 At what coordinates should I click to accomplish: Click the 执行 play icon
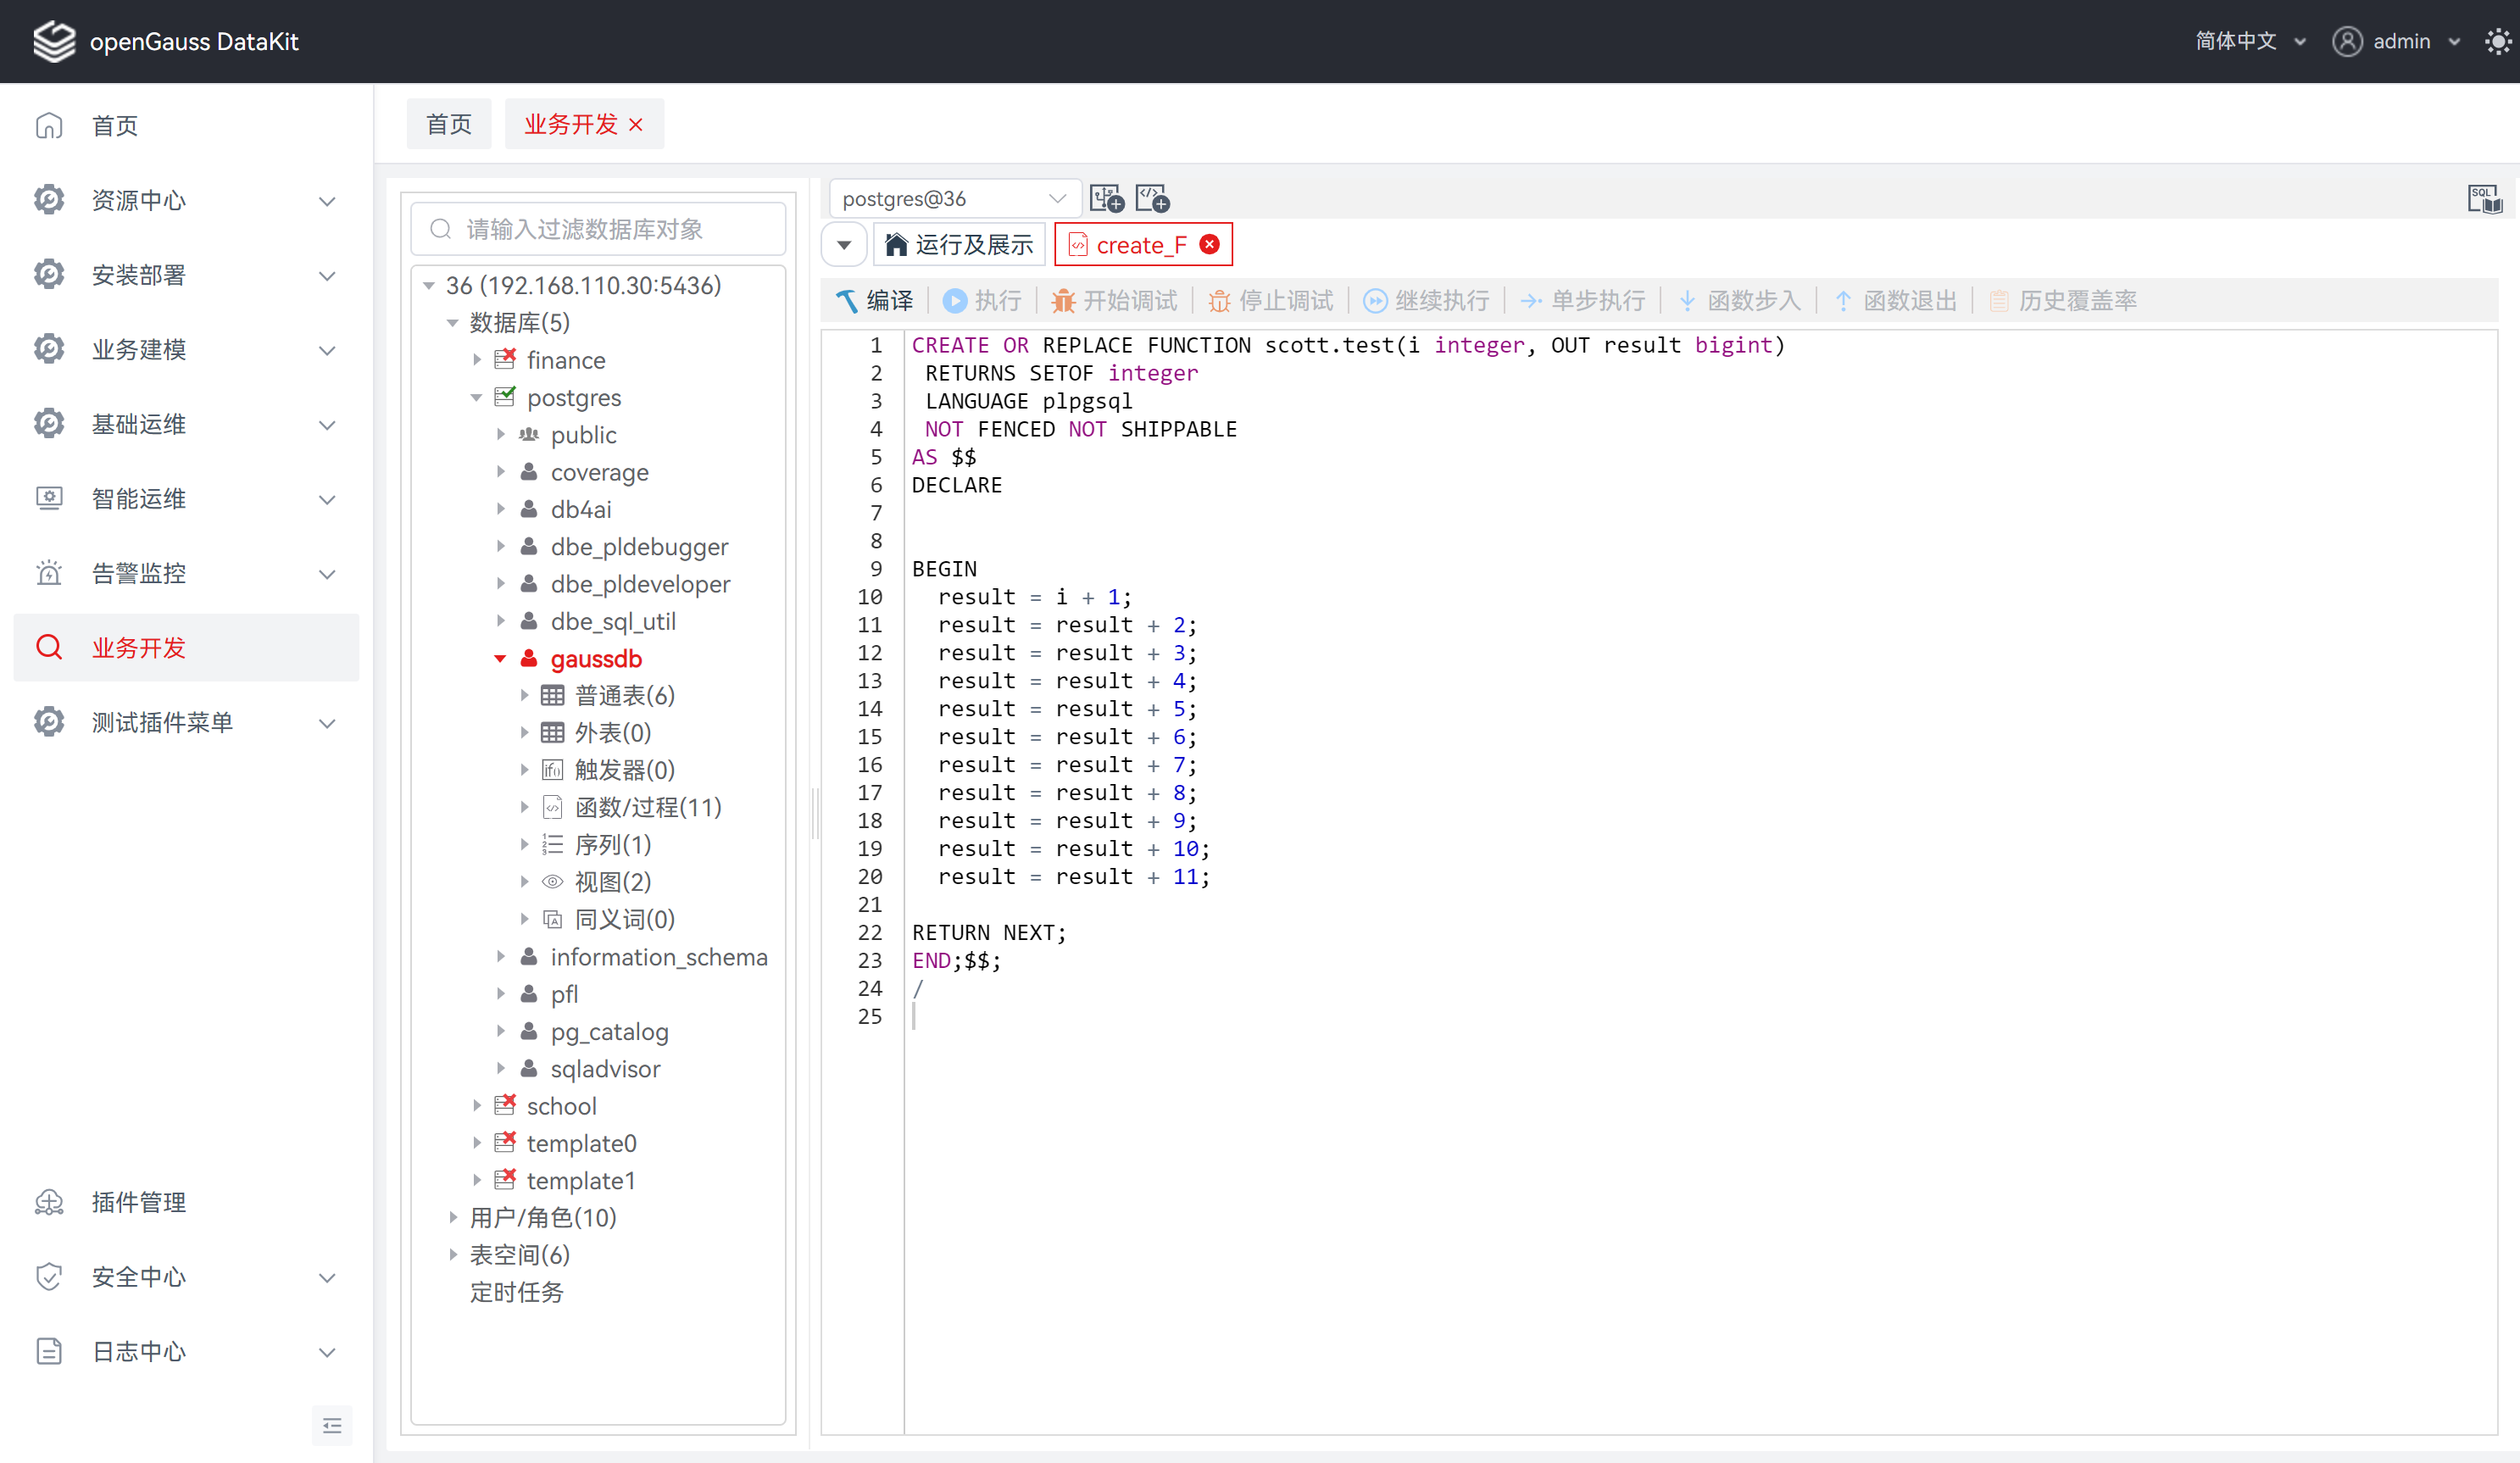tap(955, 301)
